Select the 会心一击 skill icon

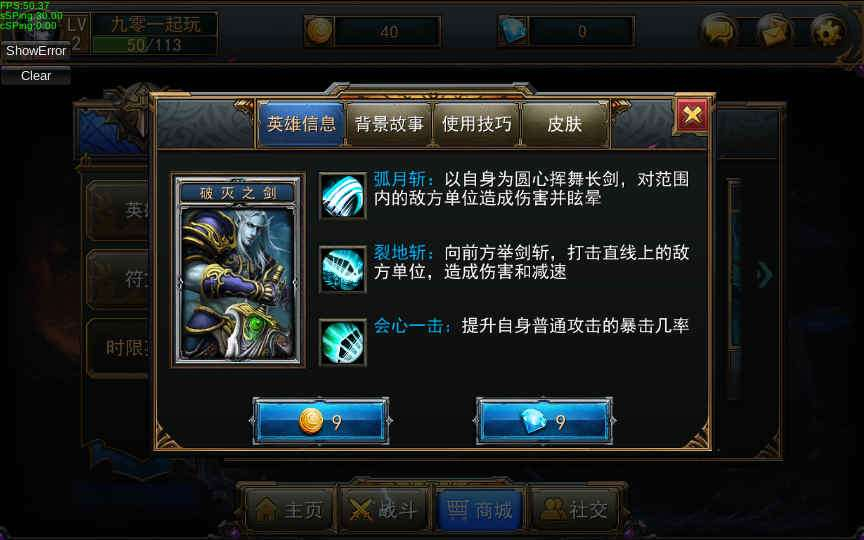tap(342, 342)
